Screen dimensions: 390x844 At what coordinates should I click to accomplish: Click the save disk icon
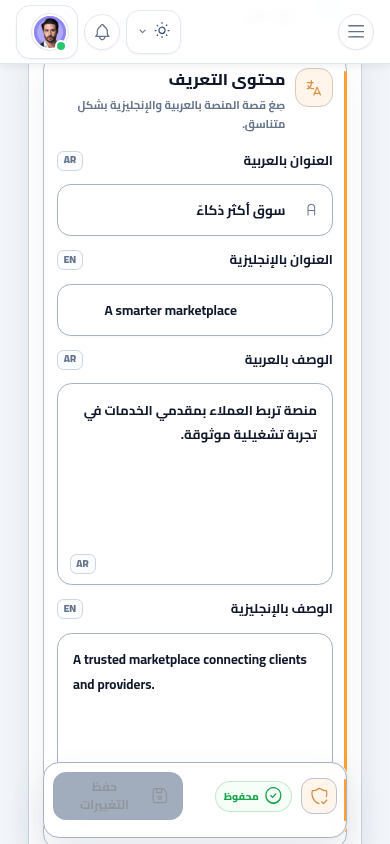[x=160, y=796]
